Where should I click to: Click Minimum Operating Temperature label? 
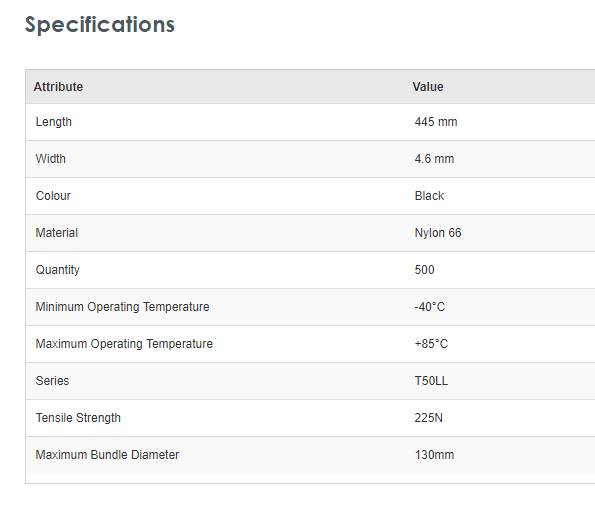coord(122,307)
